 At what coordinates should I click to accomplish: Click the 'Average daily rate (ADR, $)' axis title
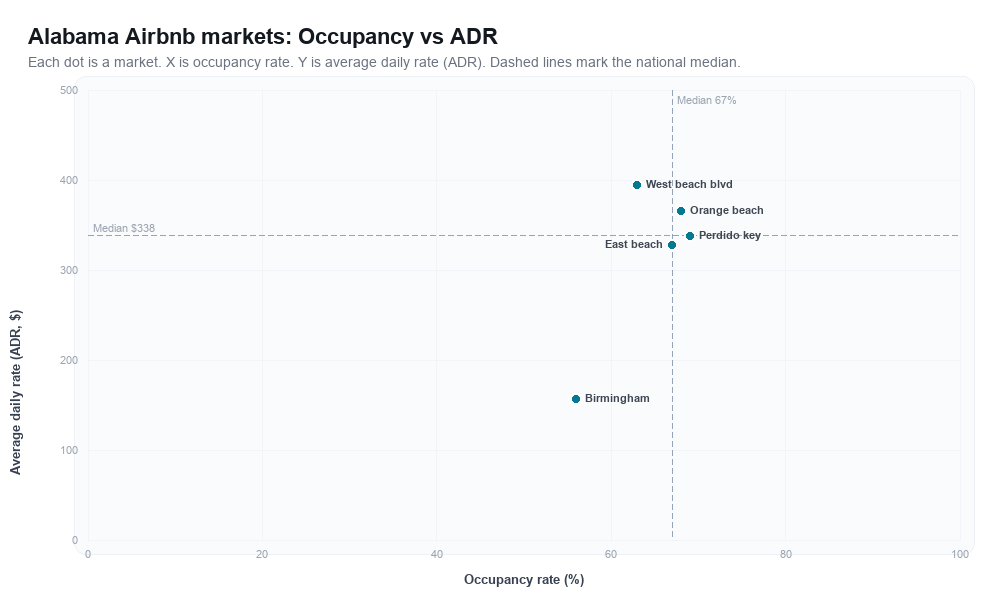pyautogui.click(x=15, y=392)
